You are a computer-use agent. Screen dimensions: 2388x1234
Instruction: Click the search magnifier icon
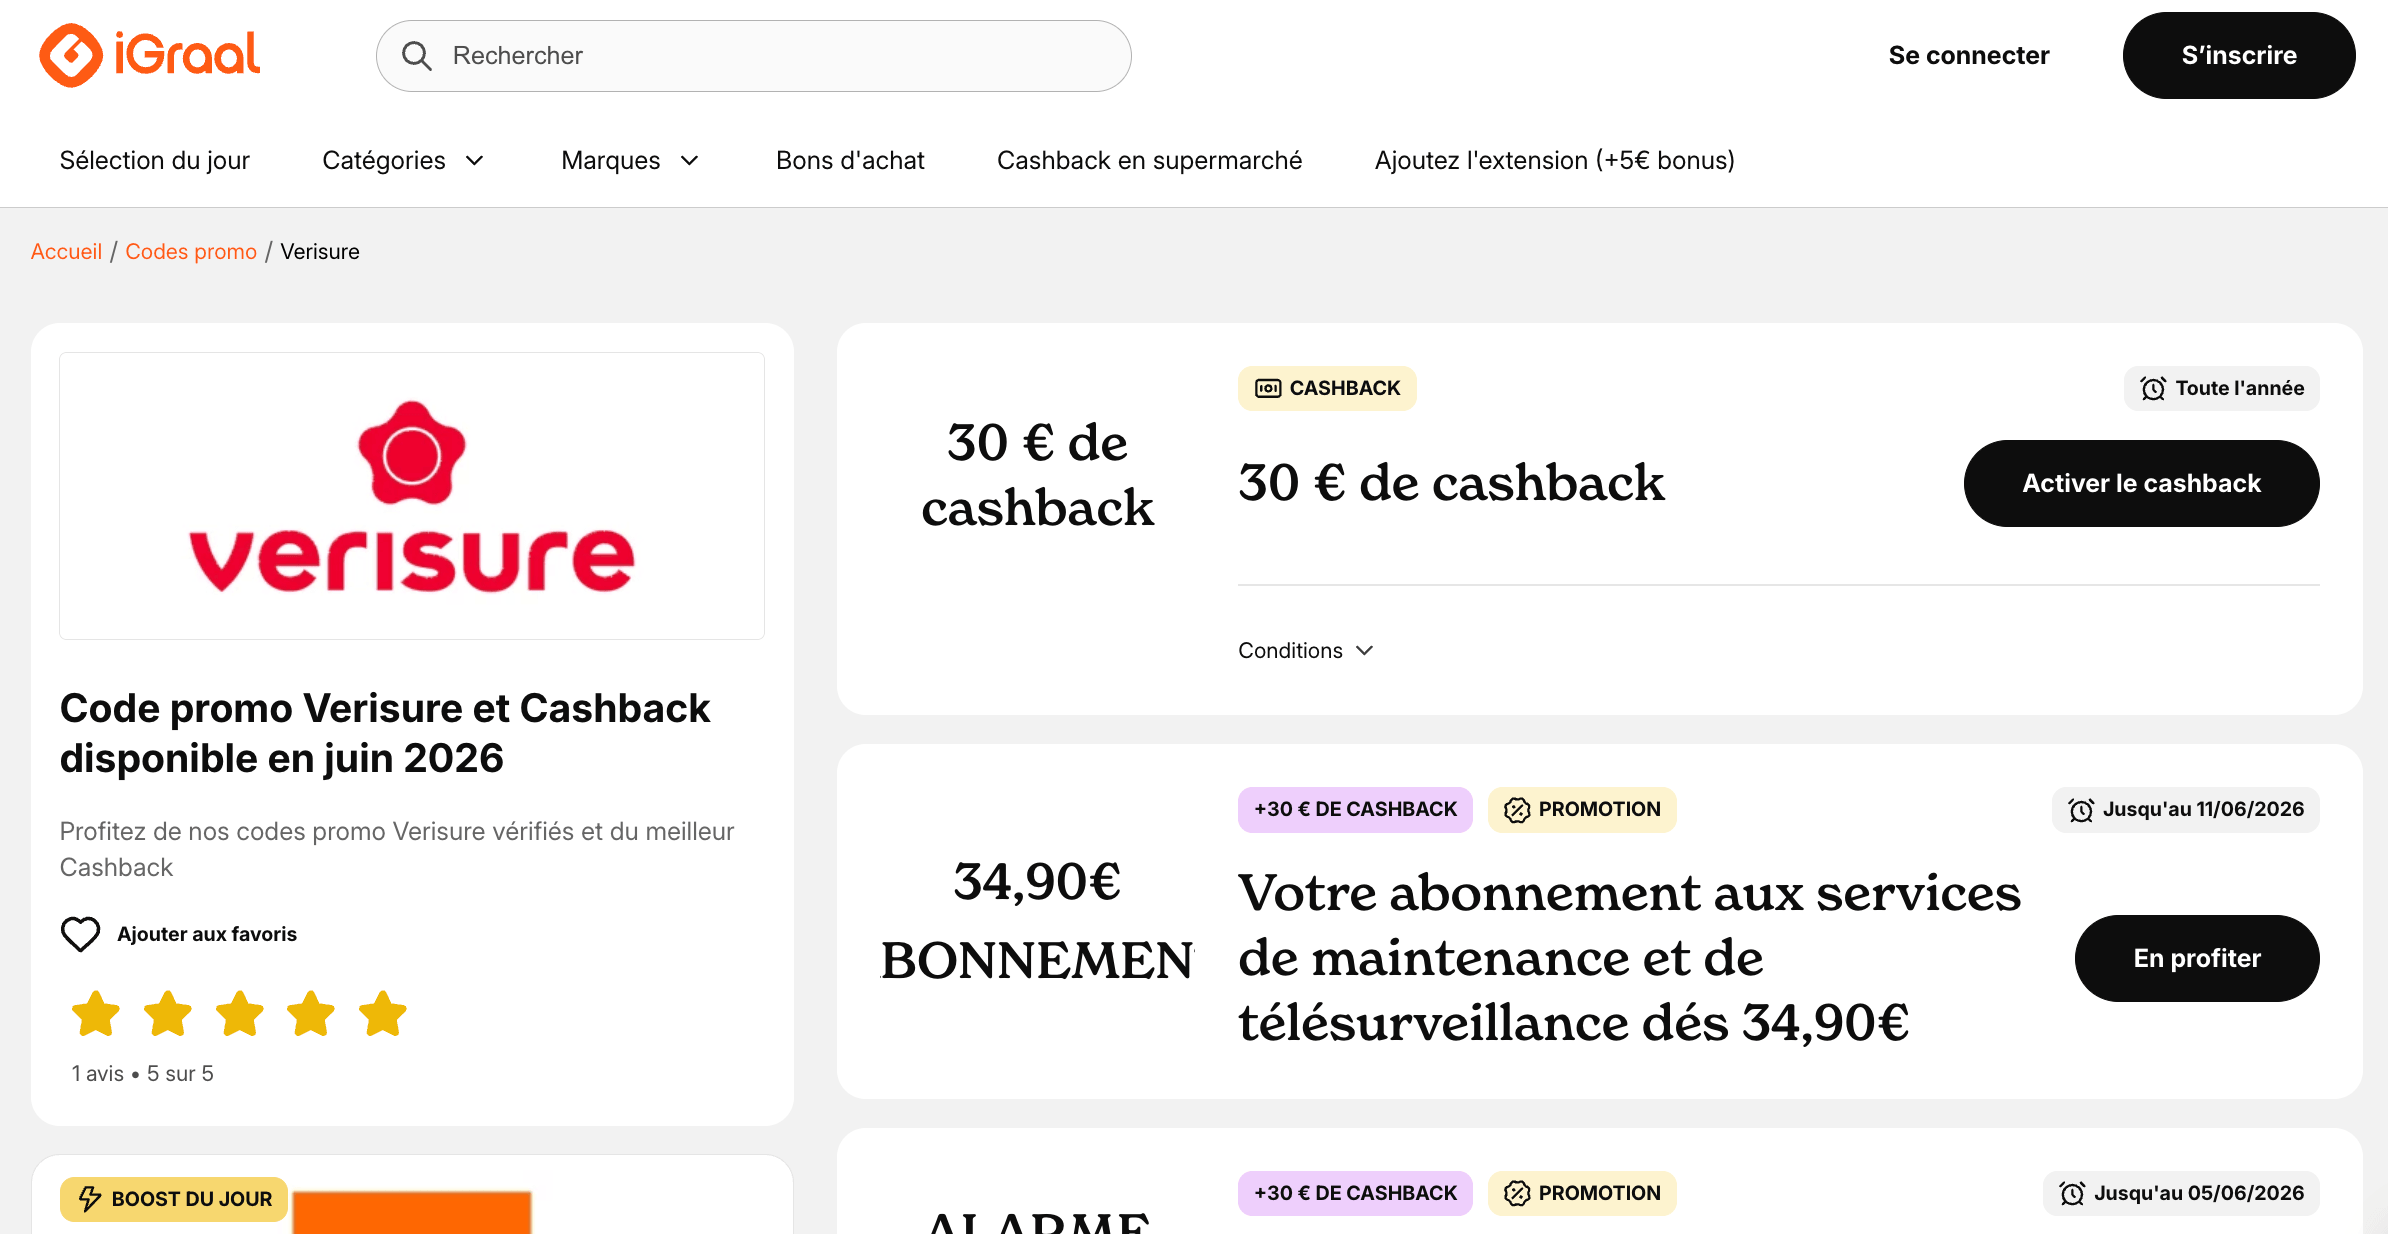click(416, 56)
